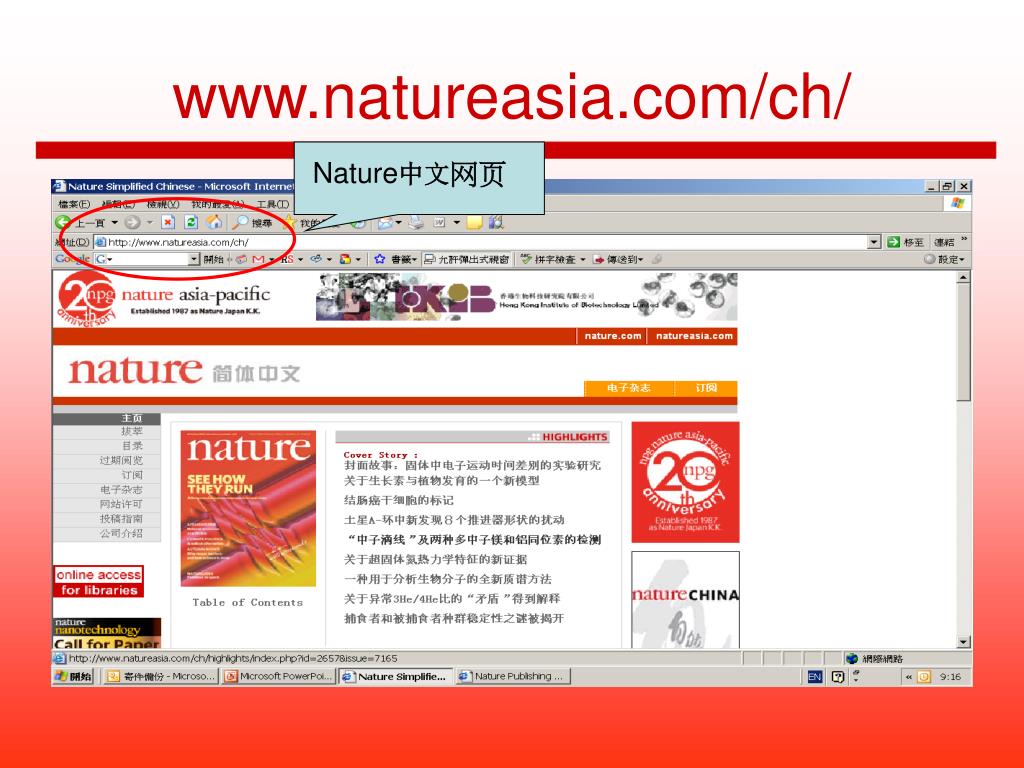
Task: Select the 主页 navigation item
Action: click(106, 418)
